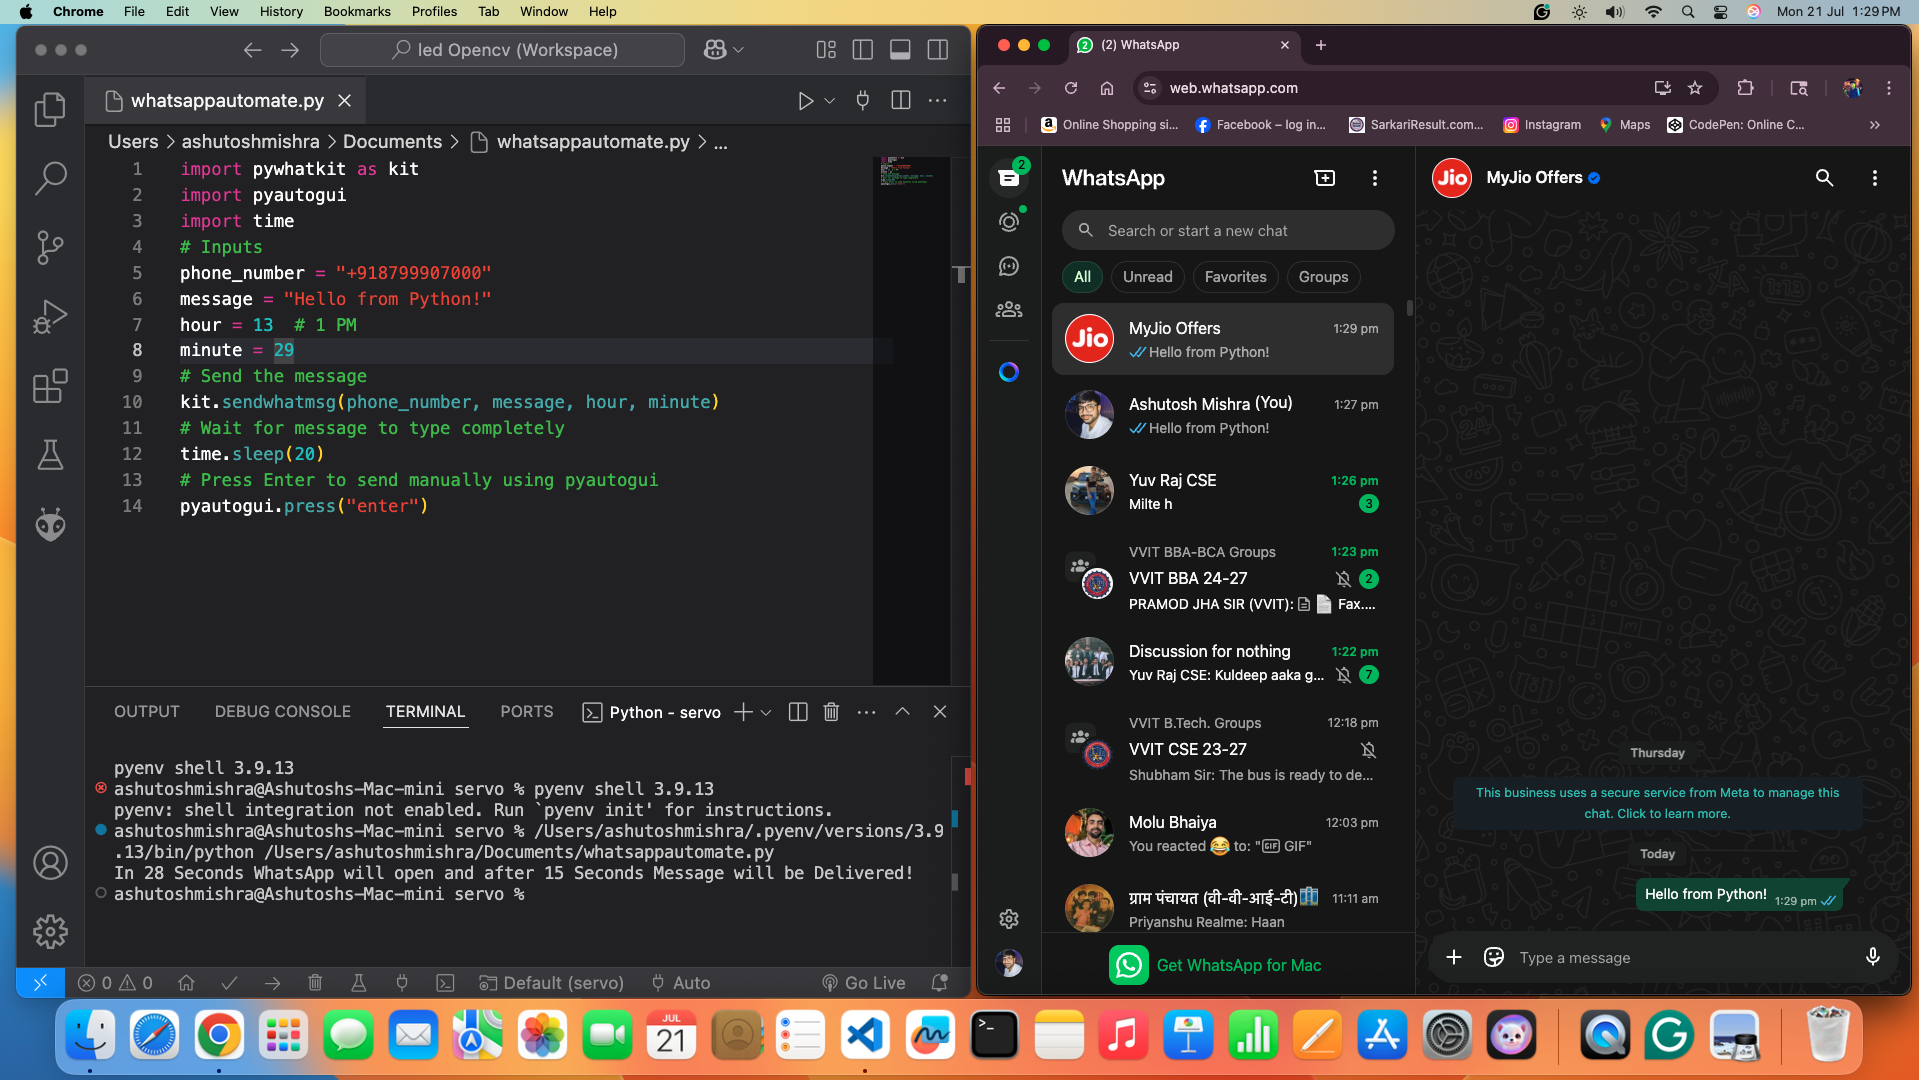
Task: Reload the WhatsApp web page
Action: (x=1071, y=88)
